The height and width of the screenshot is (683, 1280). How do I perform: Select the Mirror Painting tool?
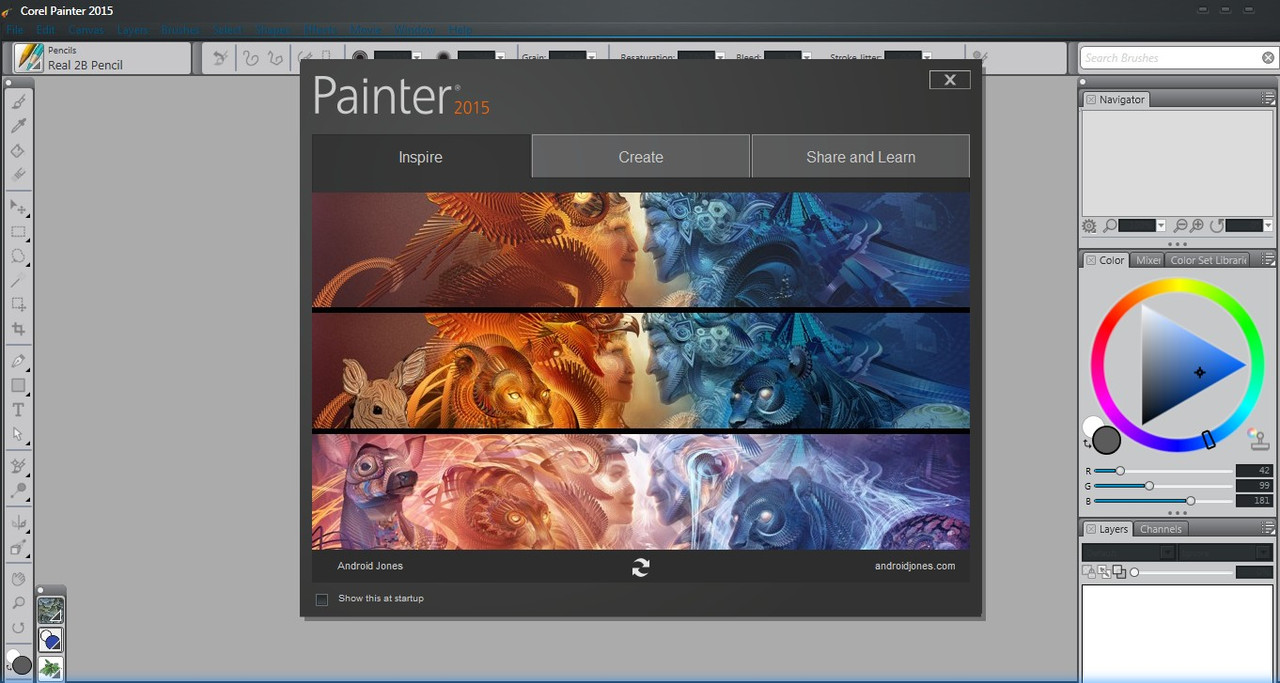(x=18, y=523)
